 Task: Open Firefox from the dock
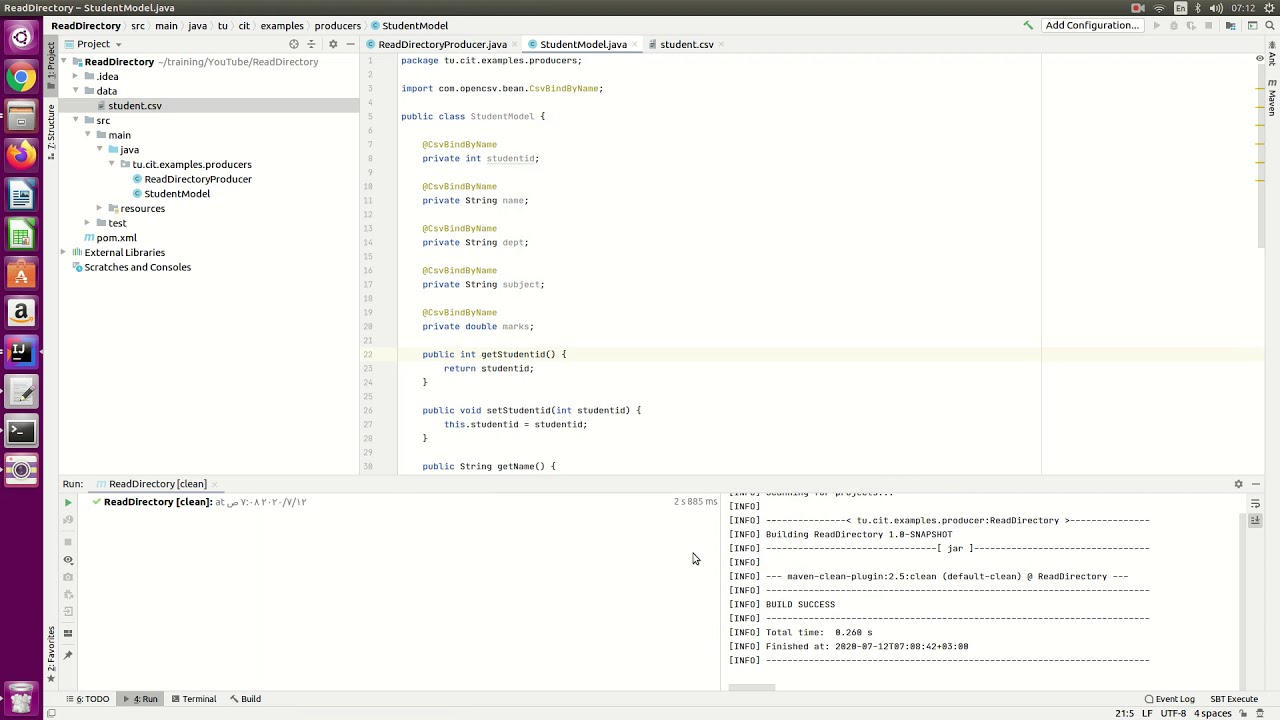coord(21,155)
